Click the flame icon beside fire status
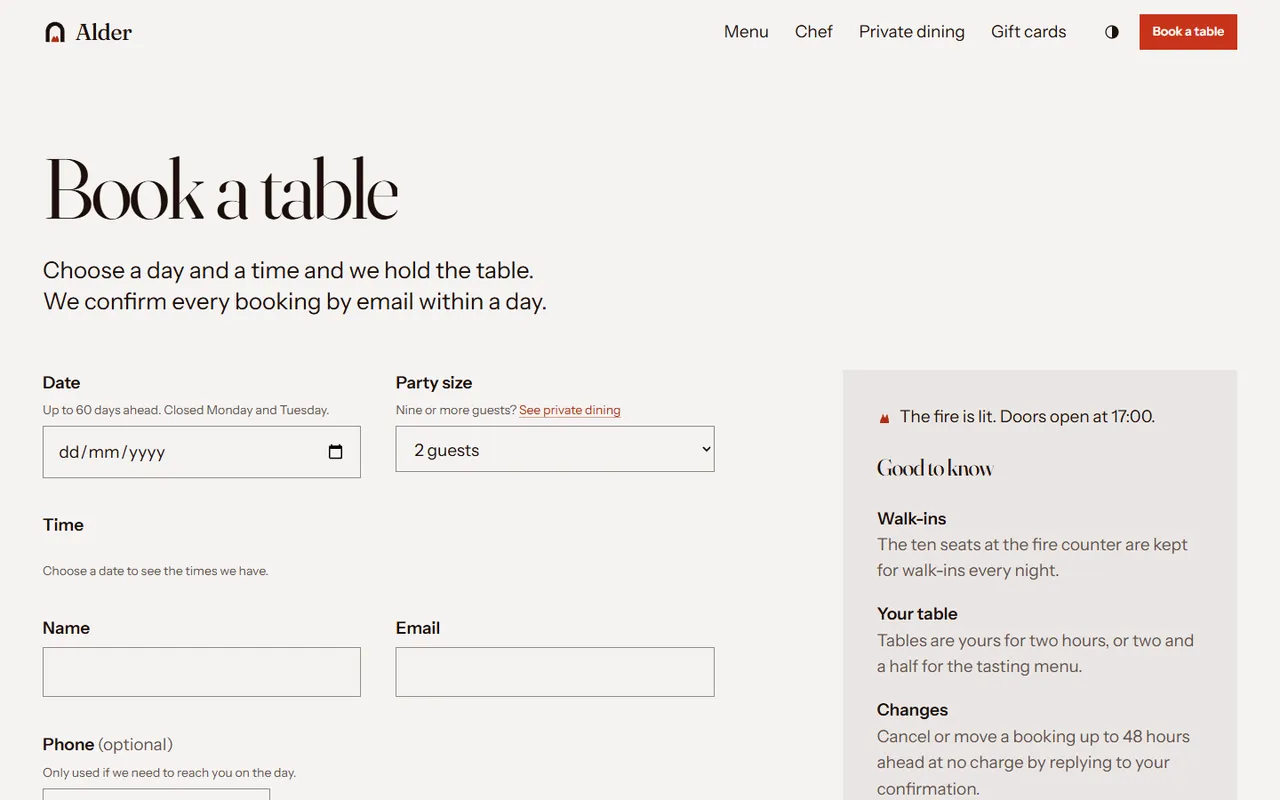 click(884, 418)
